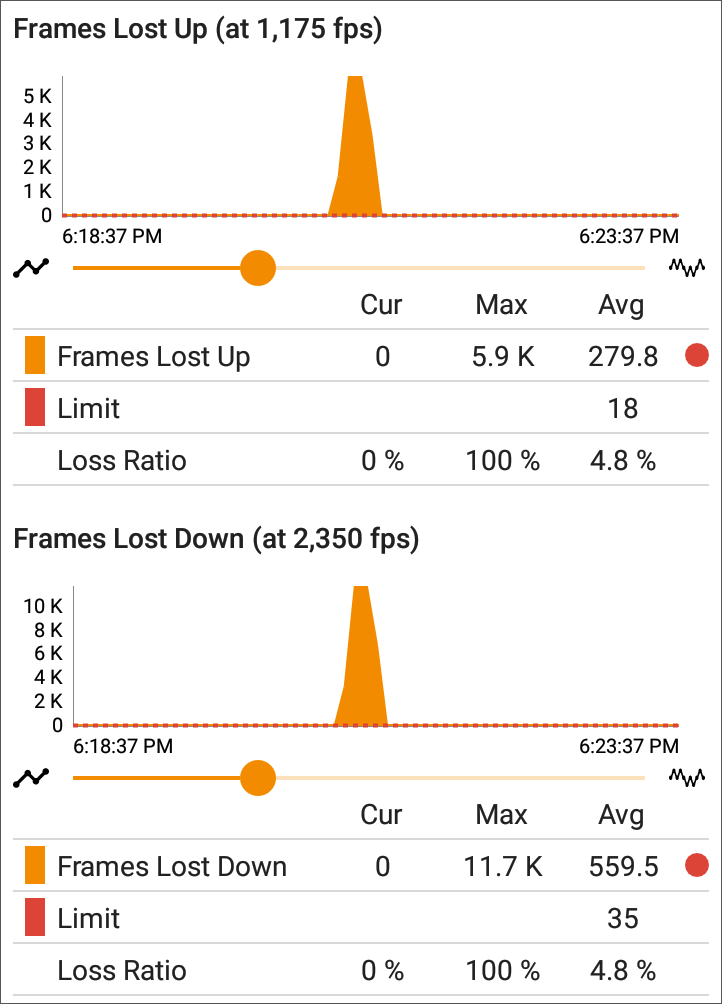
Task: Click red status dot for Frames Lost Down
Action: click(x=696, y=866)
